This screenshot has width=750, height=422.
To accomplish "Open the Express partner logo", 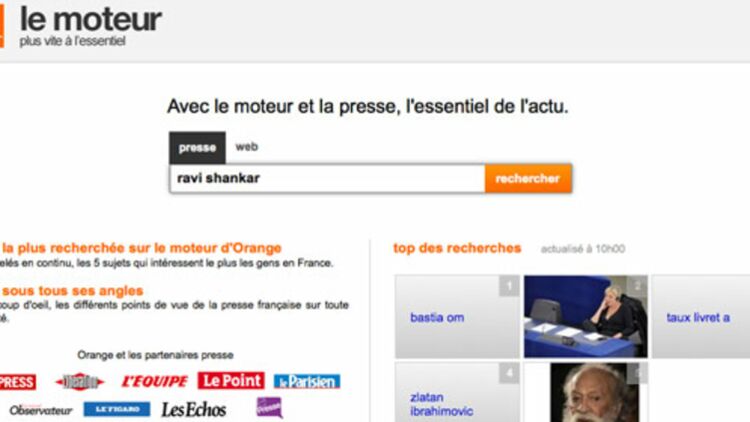I will (18, 382).
